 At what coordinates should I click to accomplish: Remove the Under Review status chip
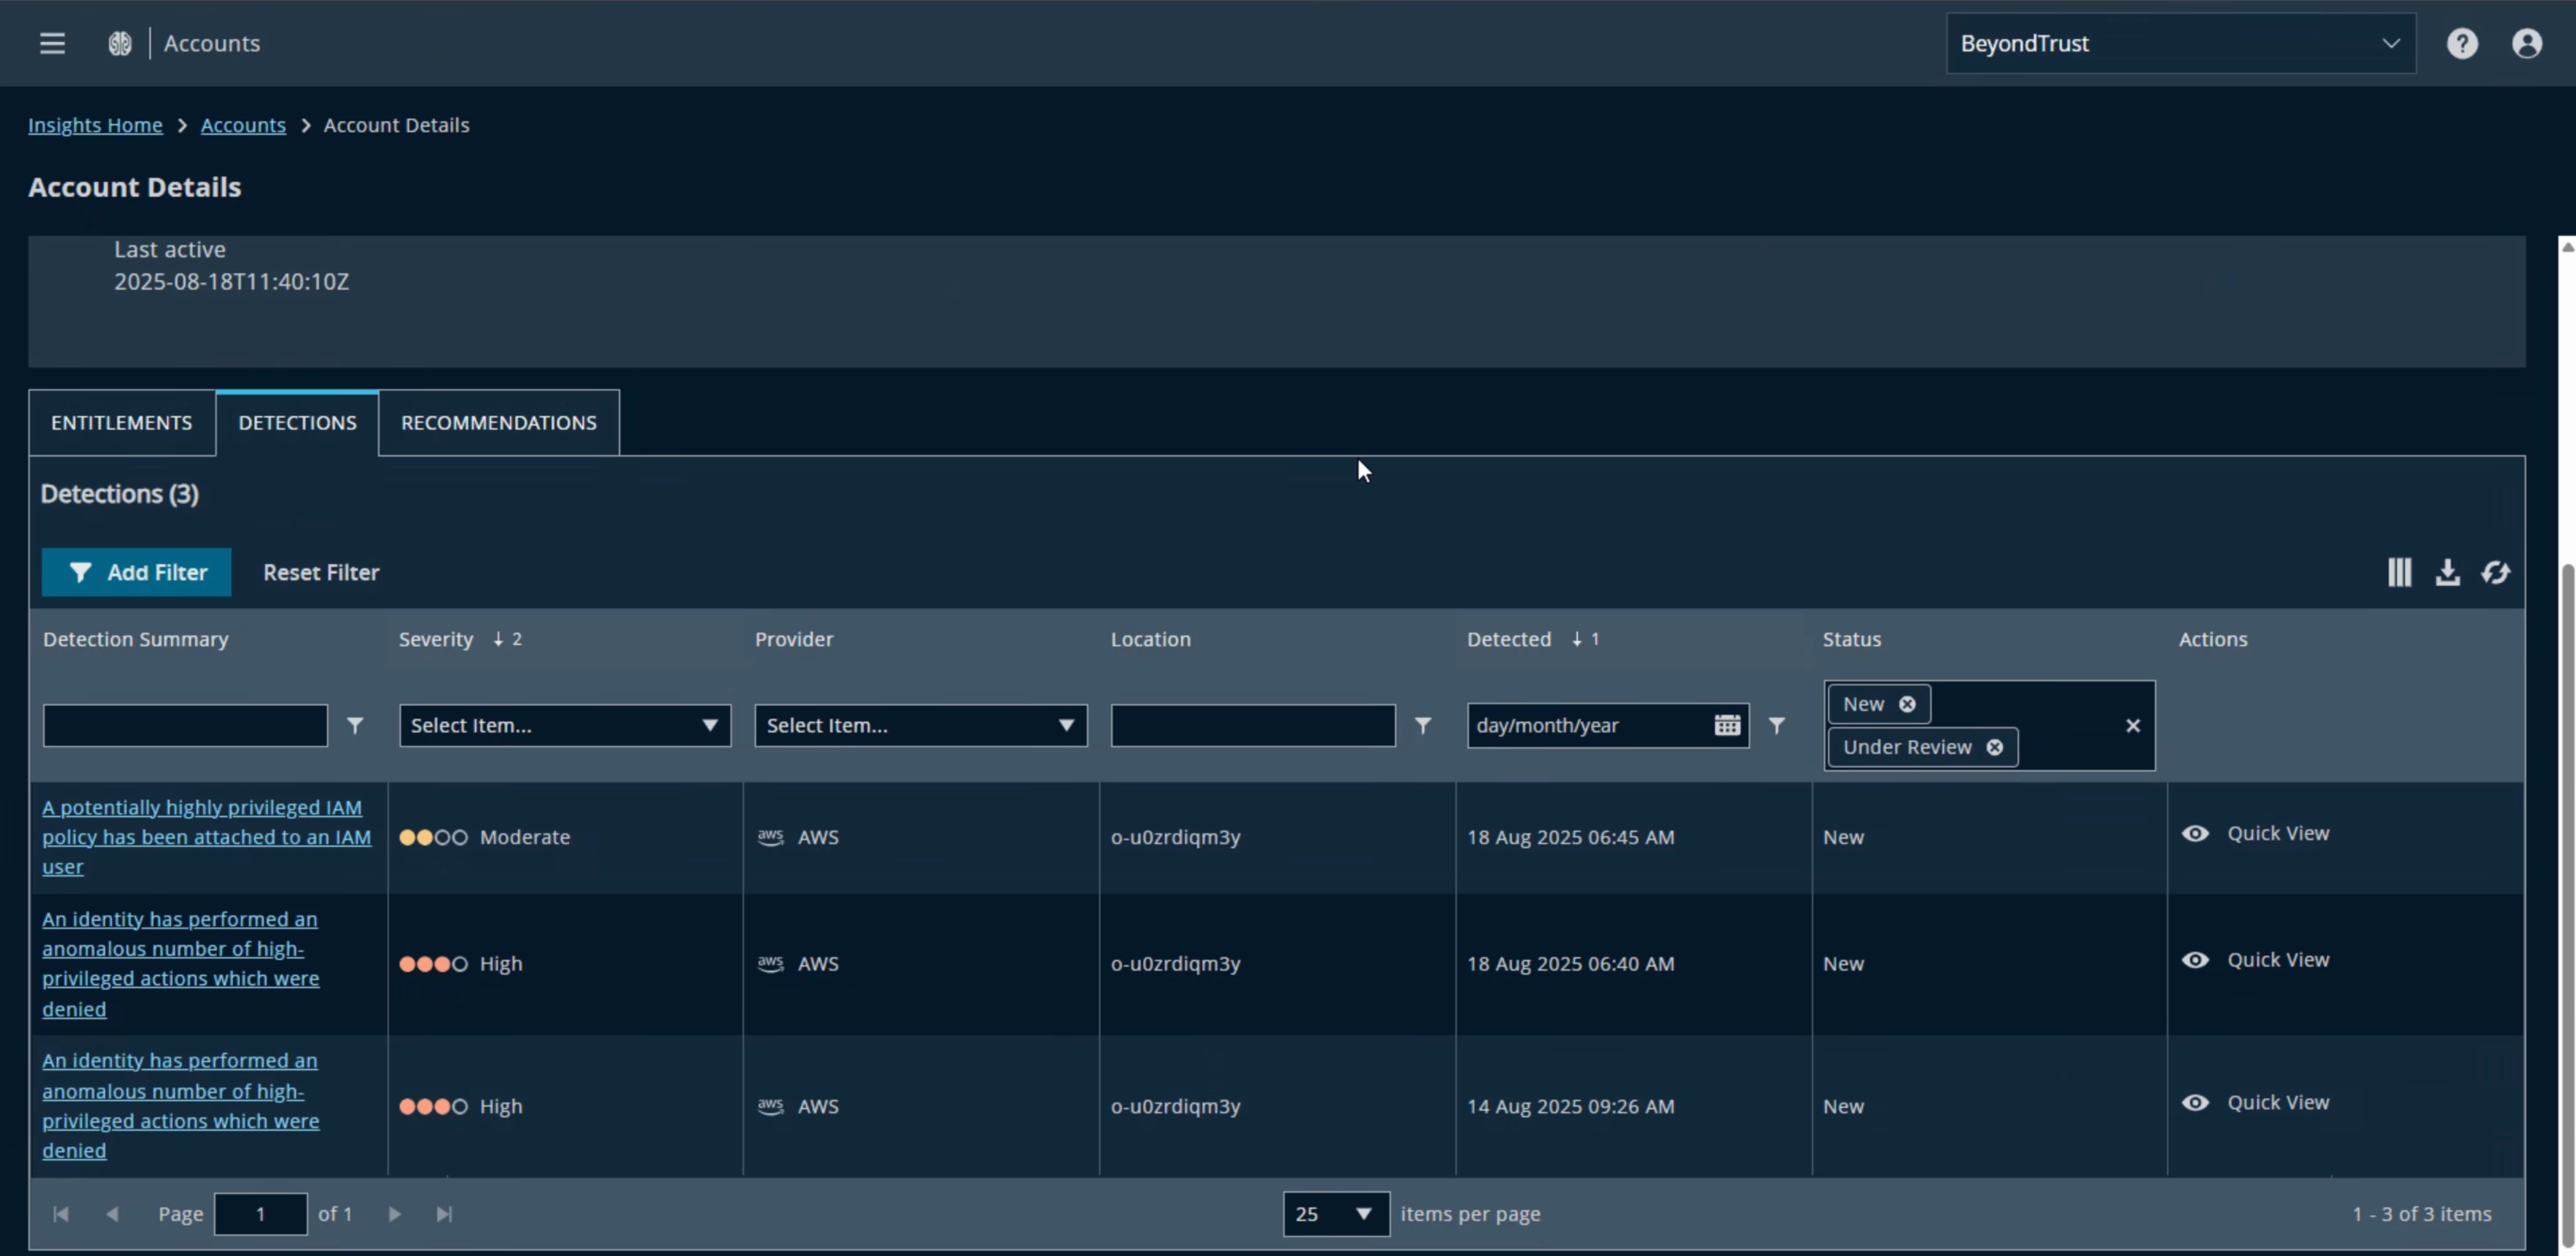1995,747
